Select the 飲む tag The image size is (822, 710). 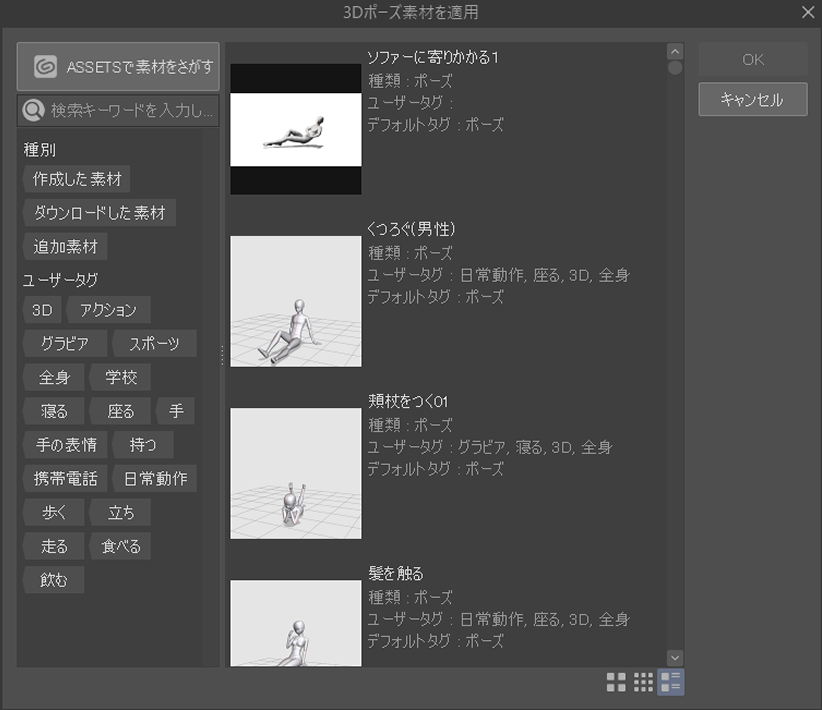(x=53, y=579)
